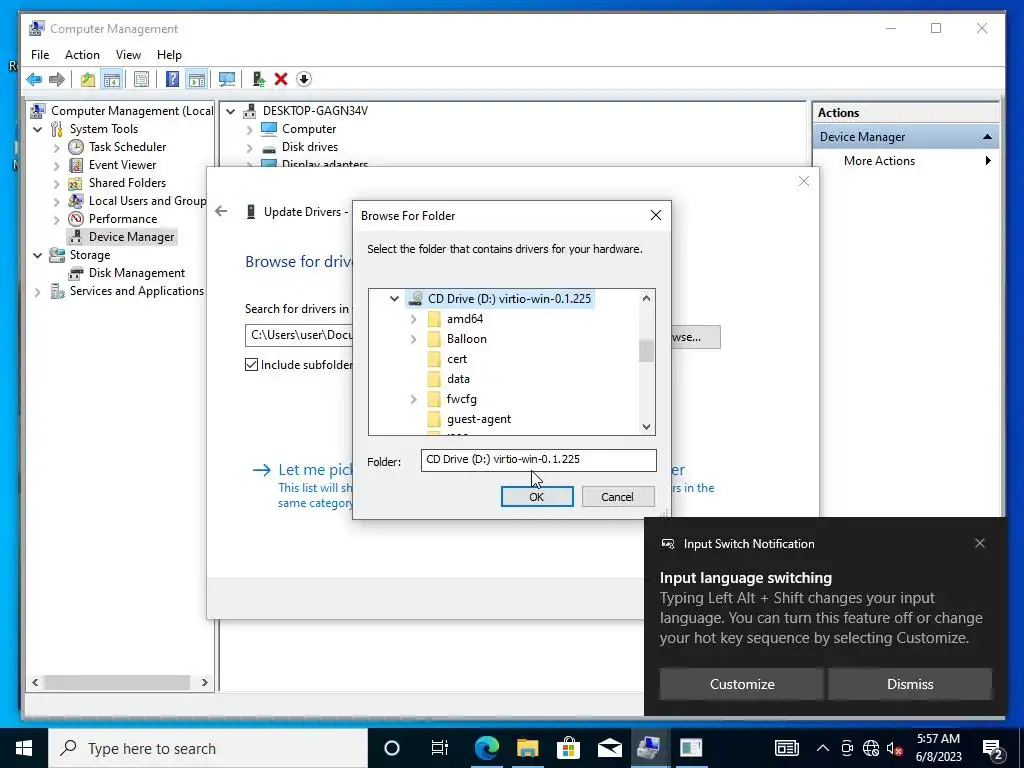Select the cert folder

pos(456,359)
